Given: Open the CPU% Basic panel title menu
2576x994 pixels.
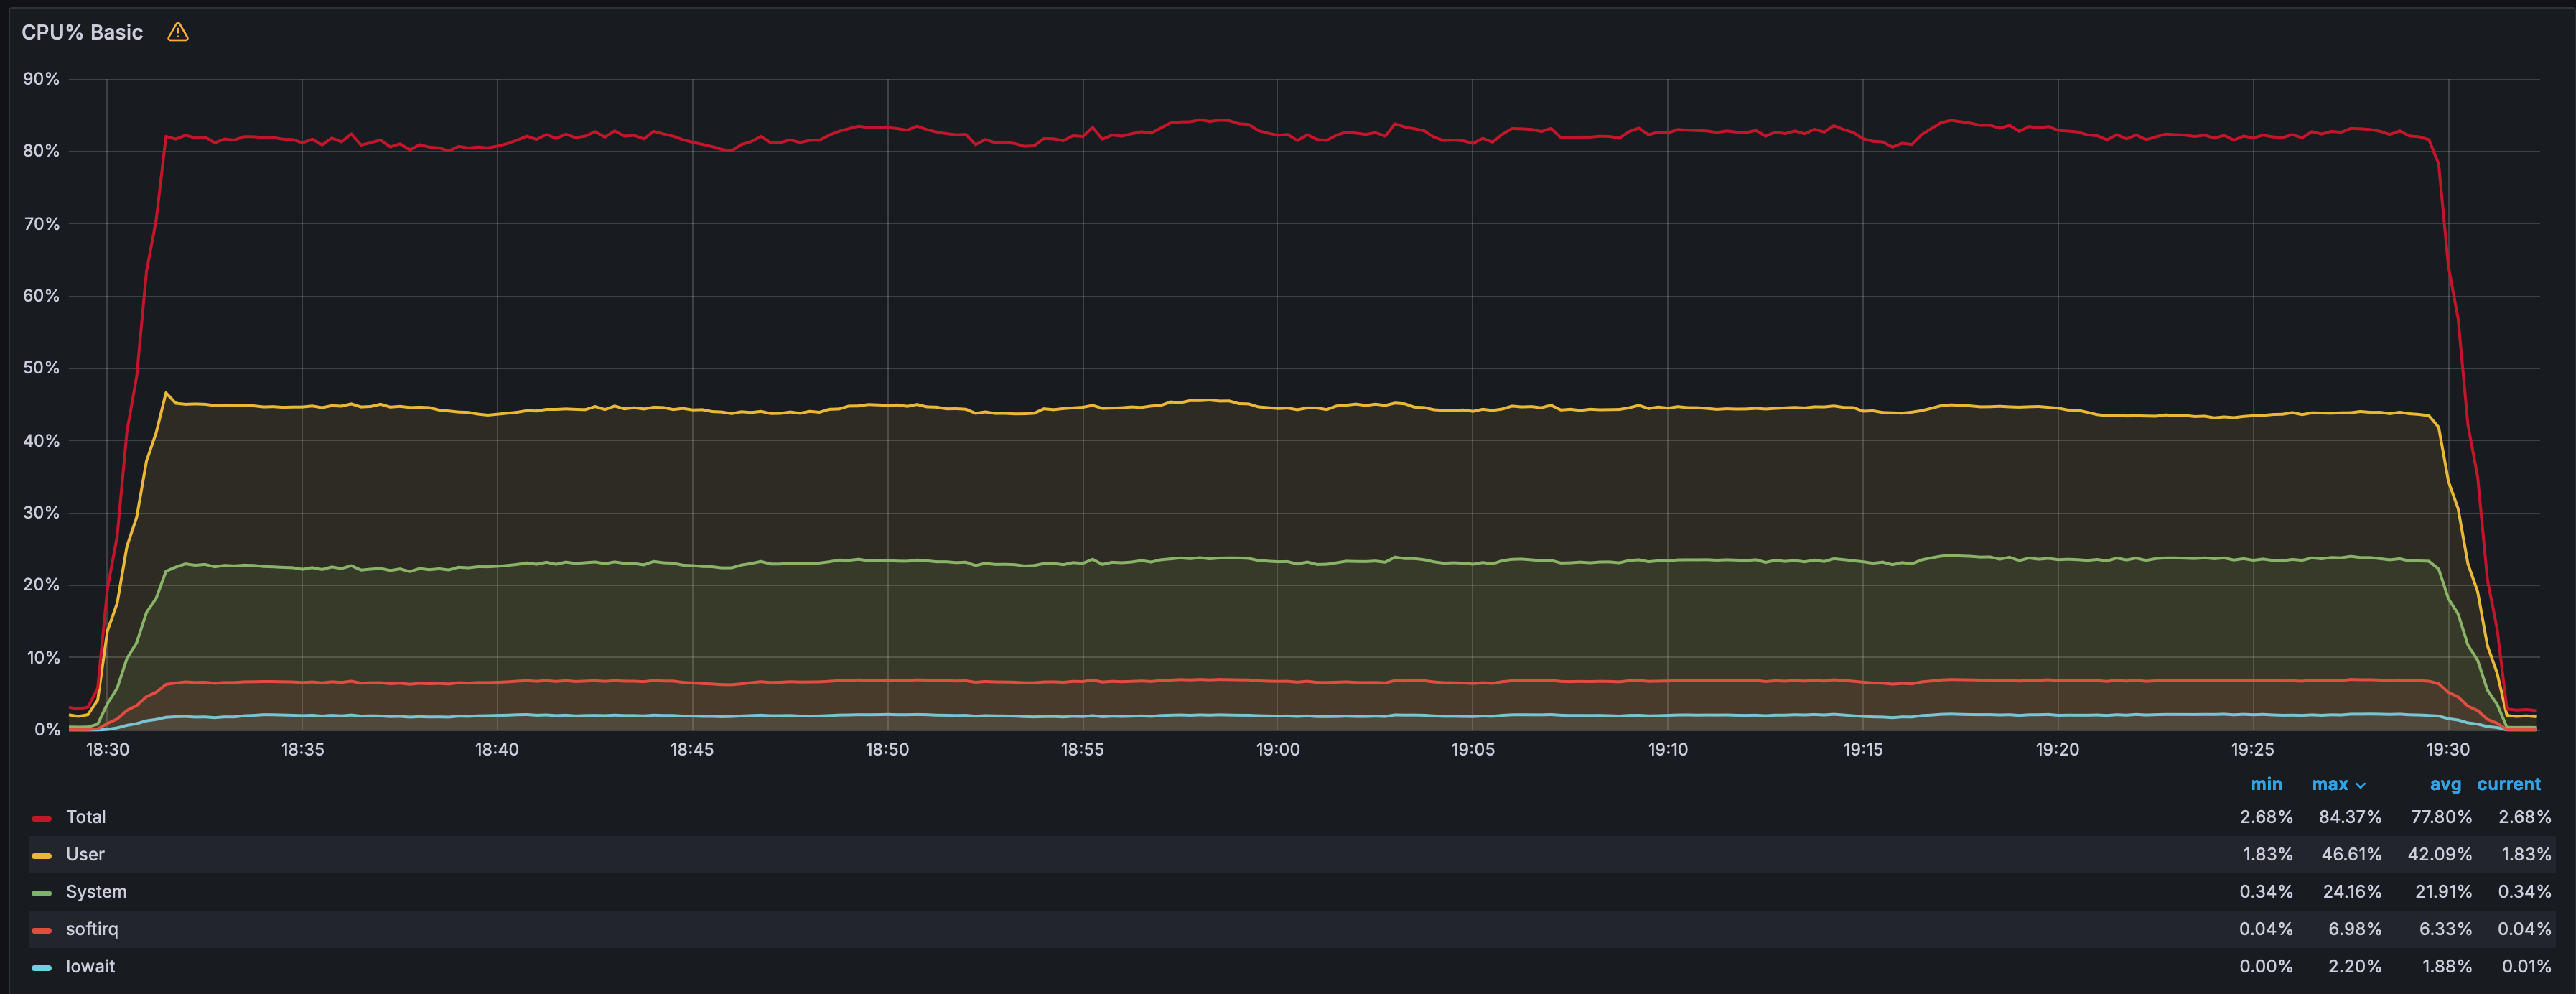Looking at the screenshot, I should click(82, 32).
